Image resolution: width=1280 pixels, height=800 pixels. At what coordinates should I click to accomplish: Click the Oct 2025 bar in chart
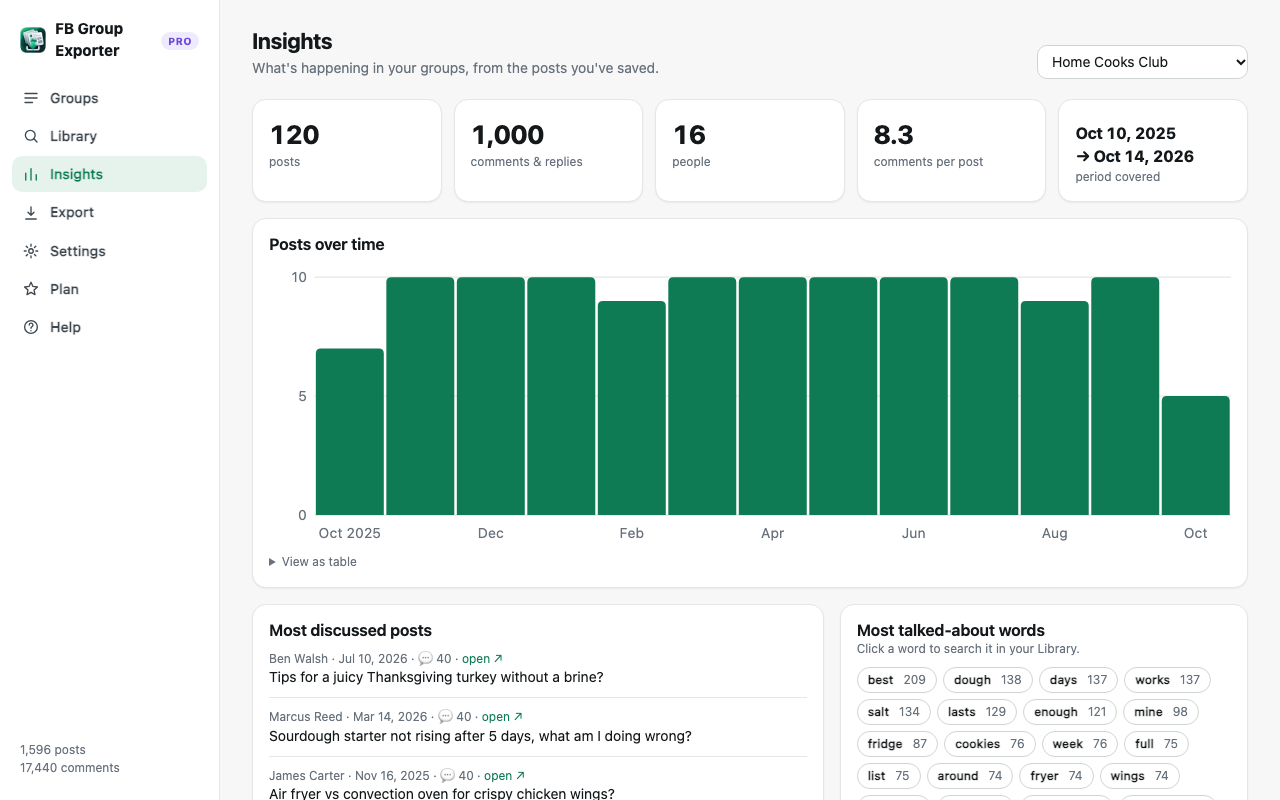(350, 432)
